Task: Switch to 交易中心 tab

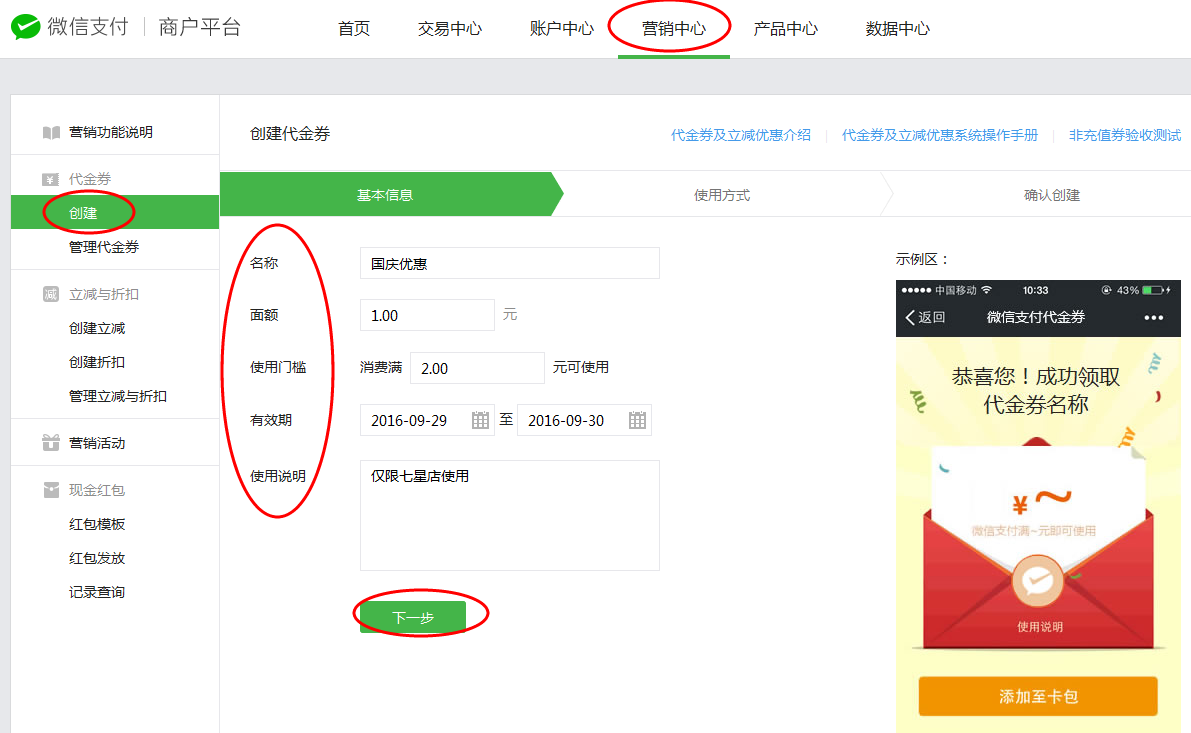Action: pyautogui.click(x=450, y=29)
